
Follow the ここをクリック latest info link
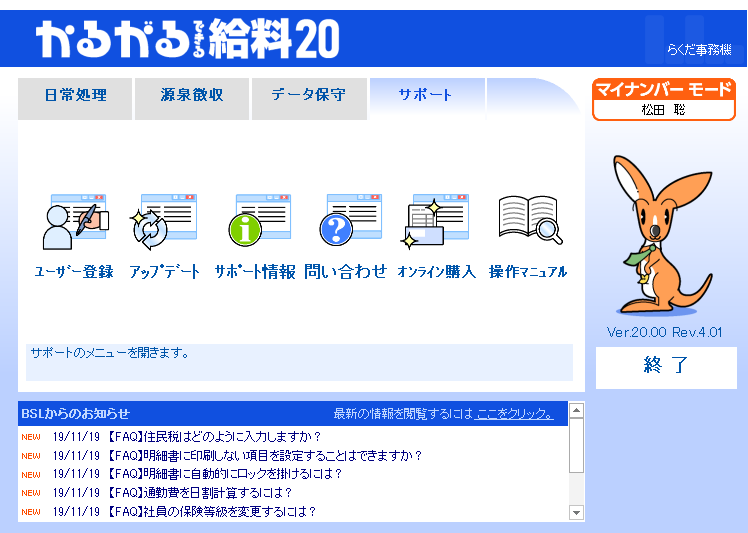(x=514, y=414)
